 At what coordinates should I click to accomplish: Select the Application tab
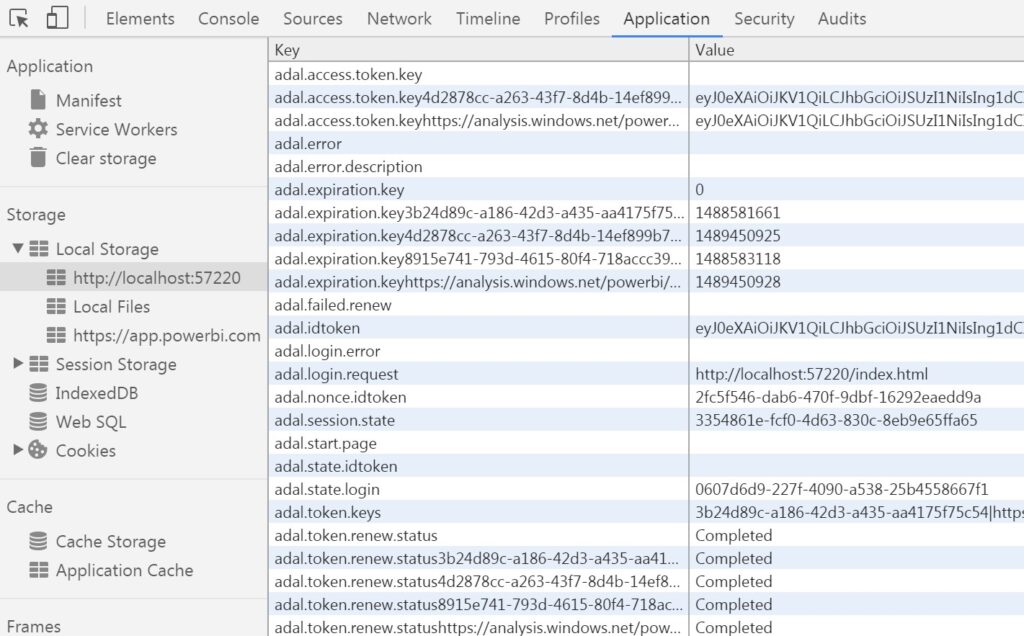(666, 18)
